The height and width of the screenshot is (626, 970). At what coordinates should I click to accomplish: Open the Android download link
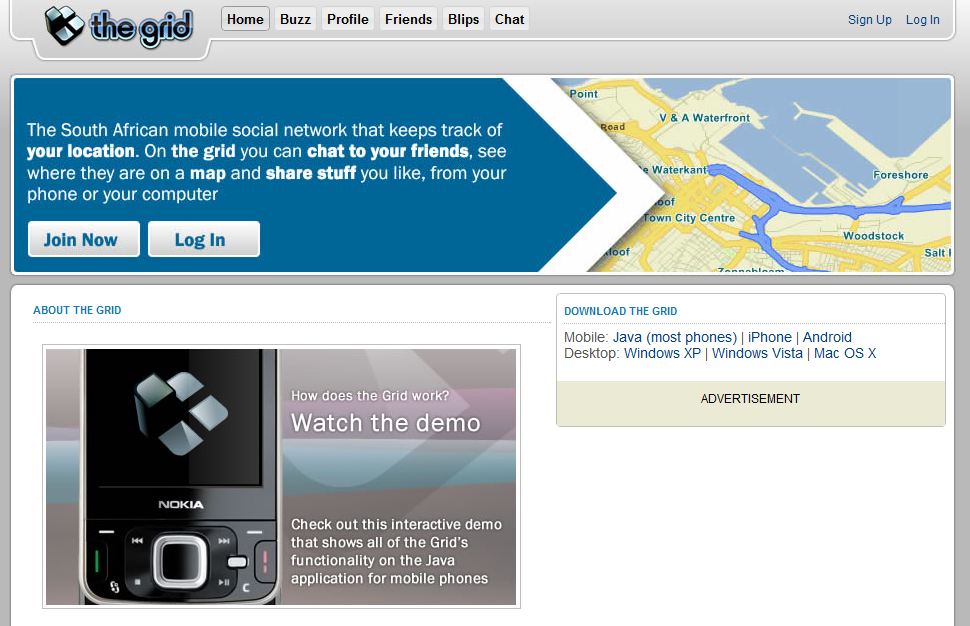pos(827,338)
